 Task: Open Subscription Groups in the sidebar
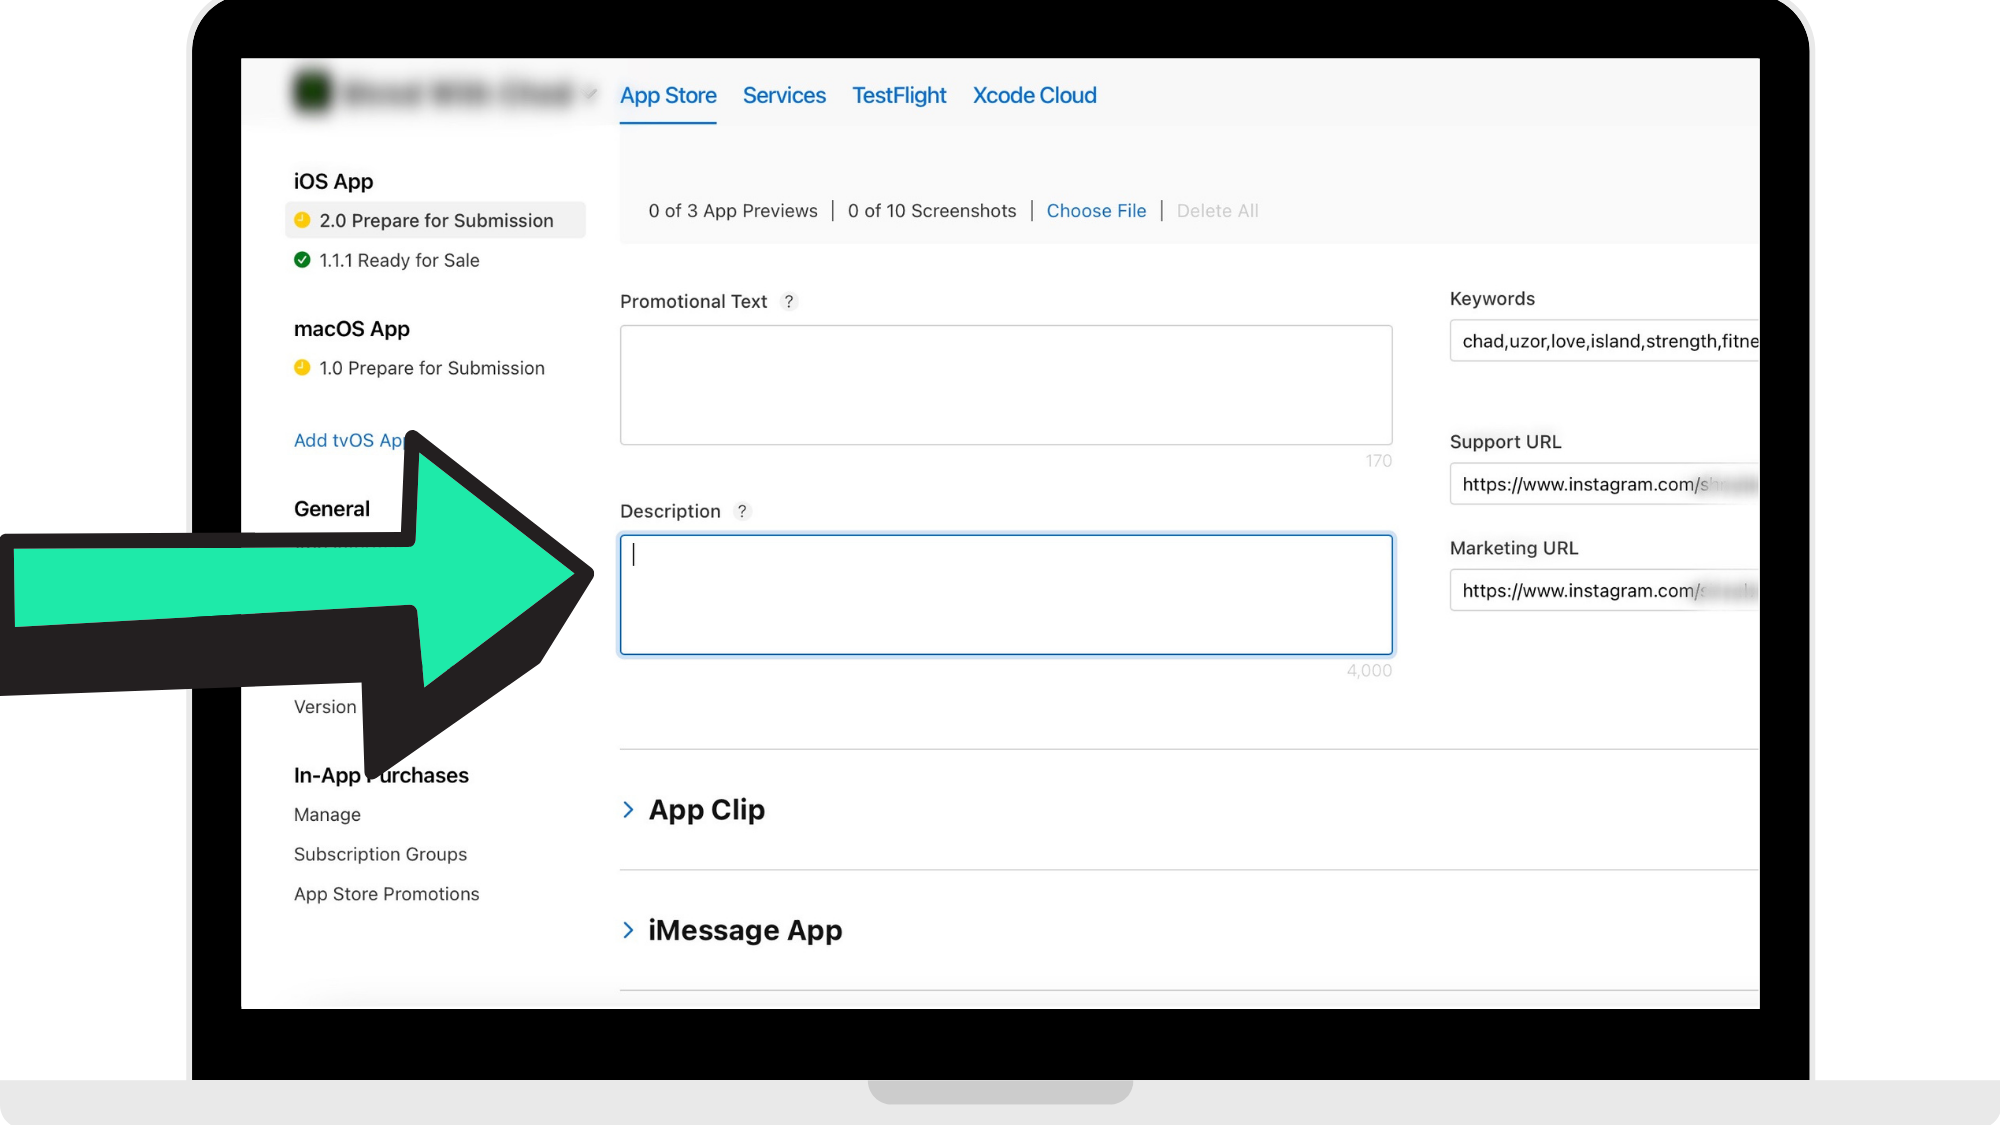click(380, 854)
